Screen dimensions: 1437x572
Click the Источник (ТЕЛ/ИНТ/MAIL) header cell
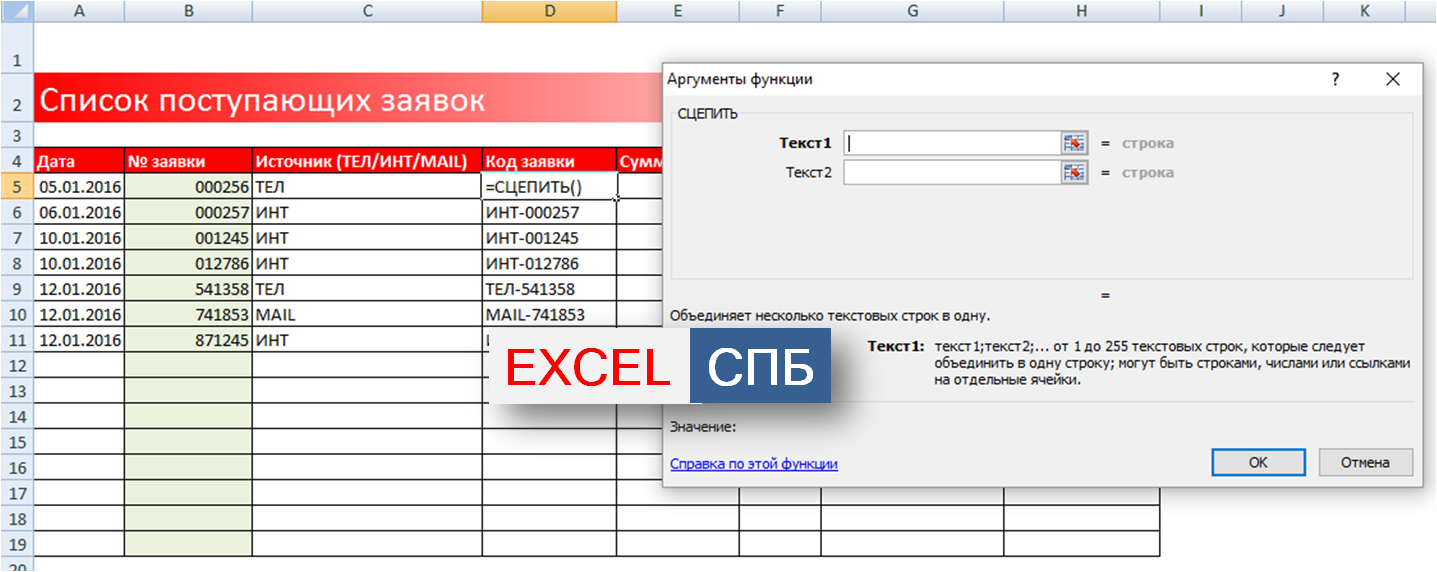pos(366,161)
